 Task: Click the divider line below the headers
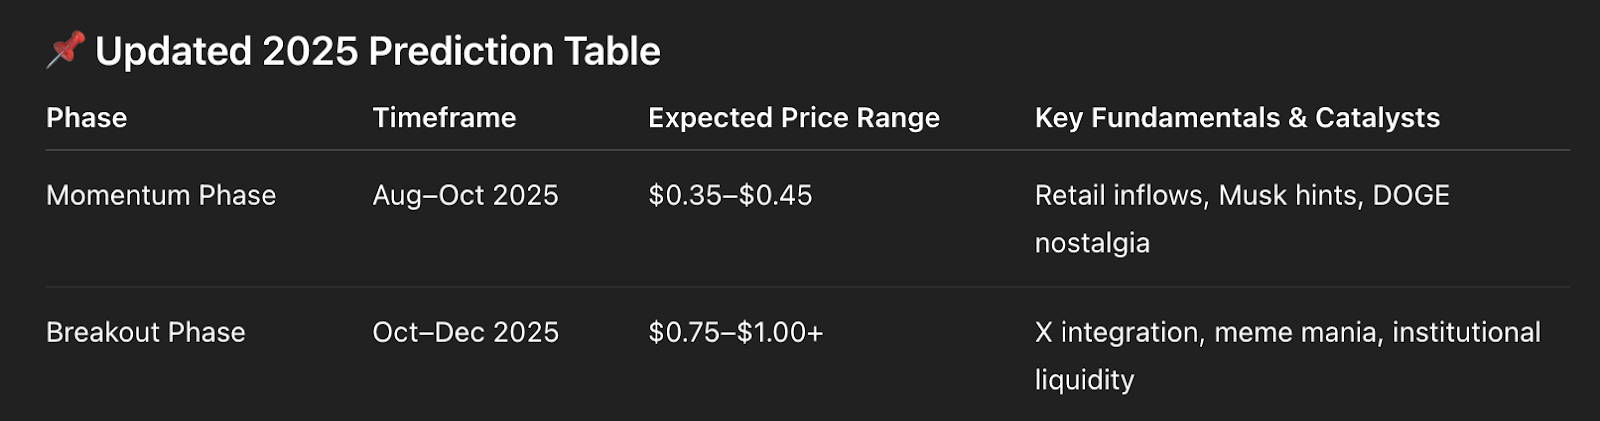(x=808, y=150)
